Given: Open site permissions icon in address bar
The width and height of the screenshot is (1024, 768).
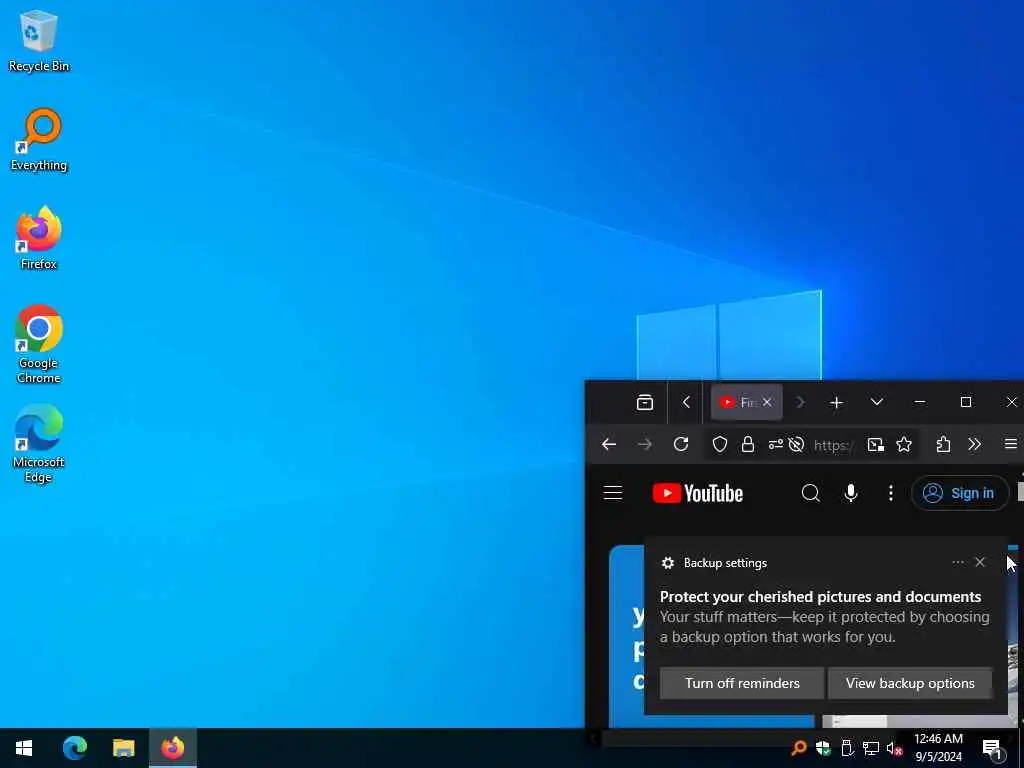Looking at the screenshot, I should [x=775, y=445].
